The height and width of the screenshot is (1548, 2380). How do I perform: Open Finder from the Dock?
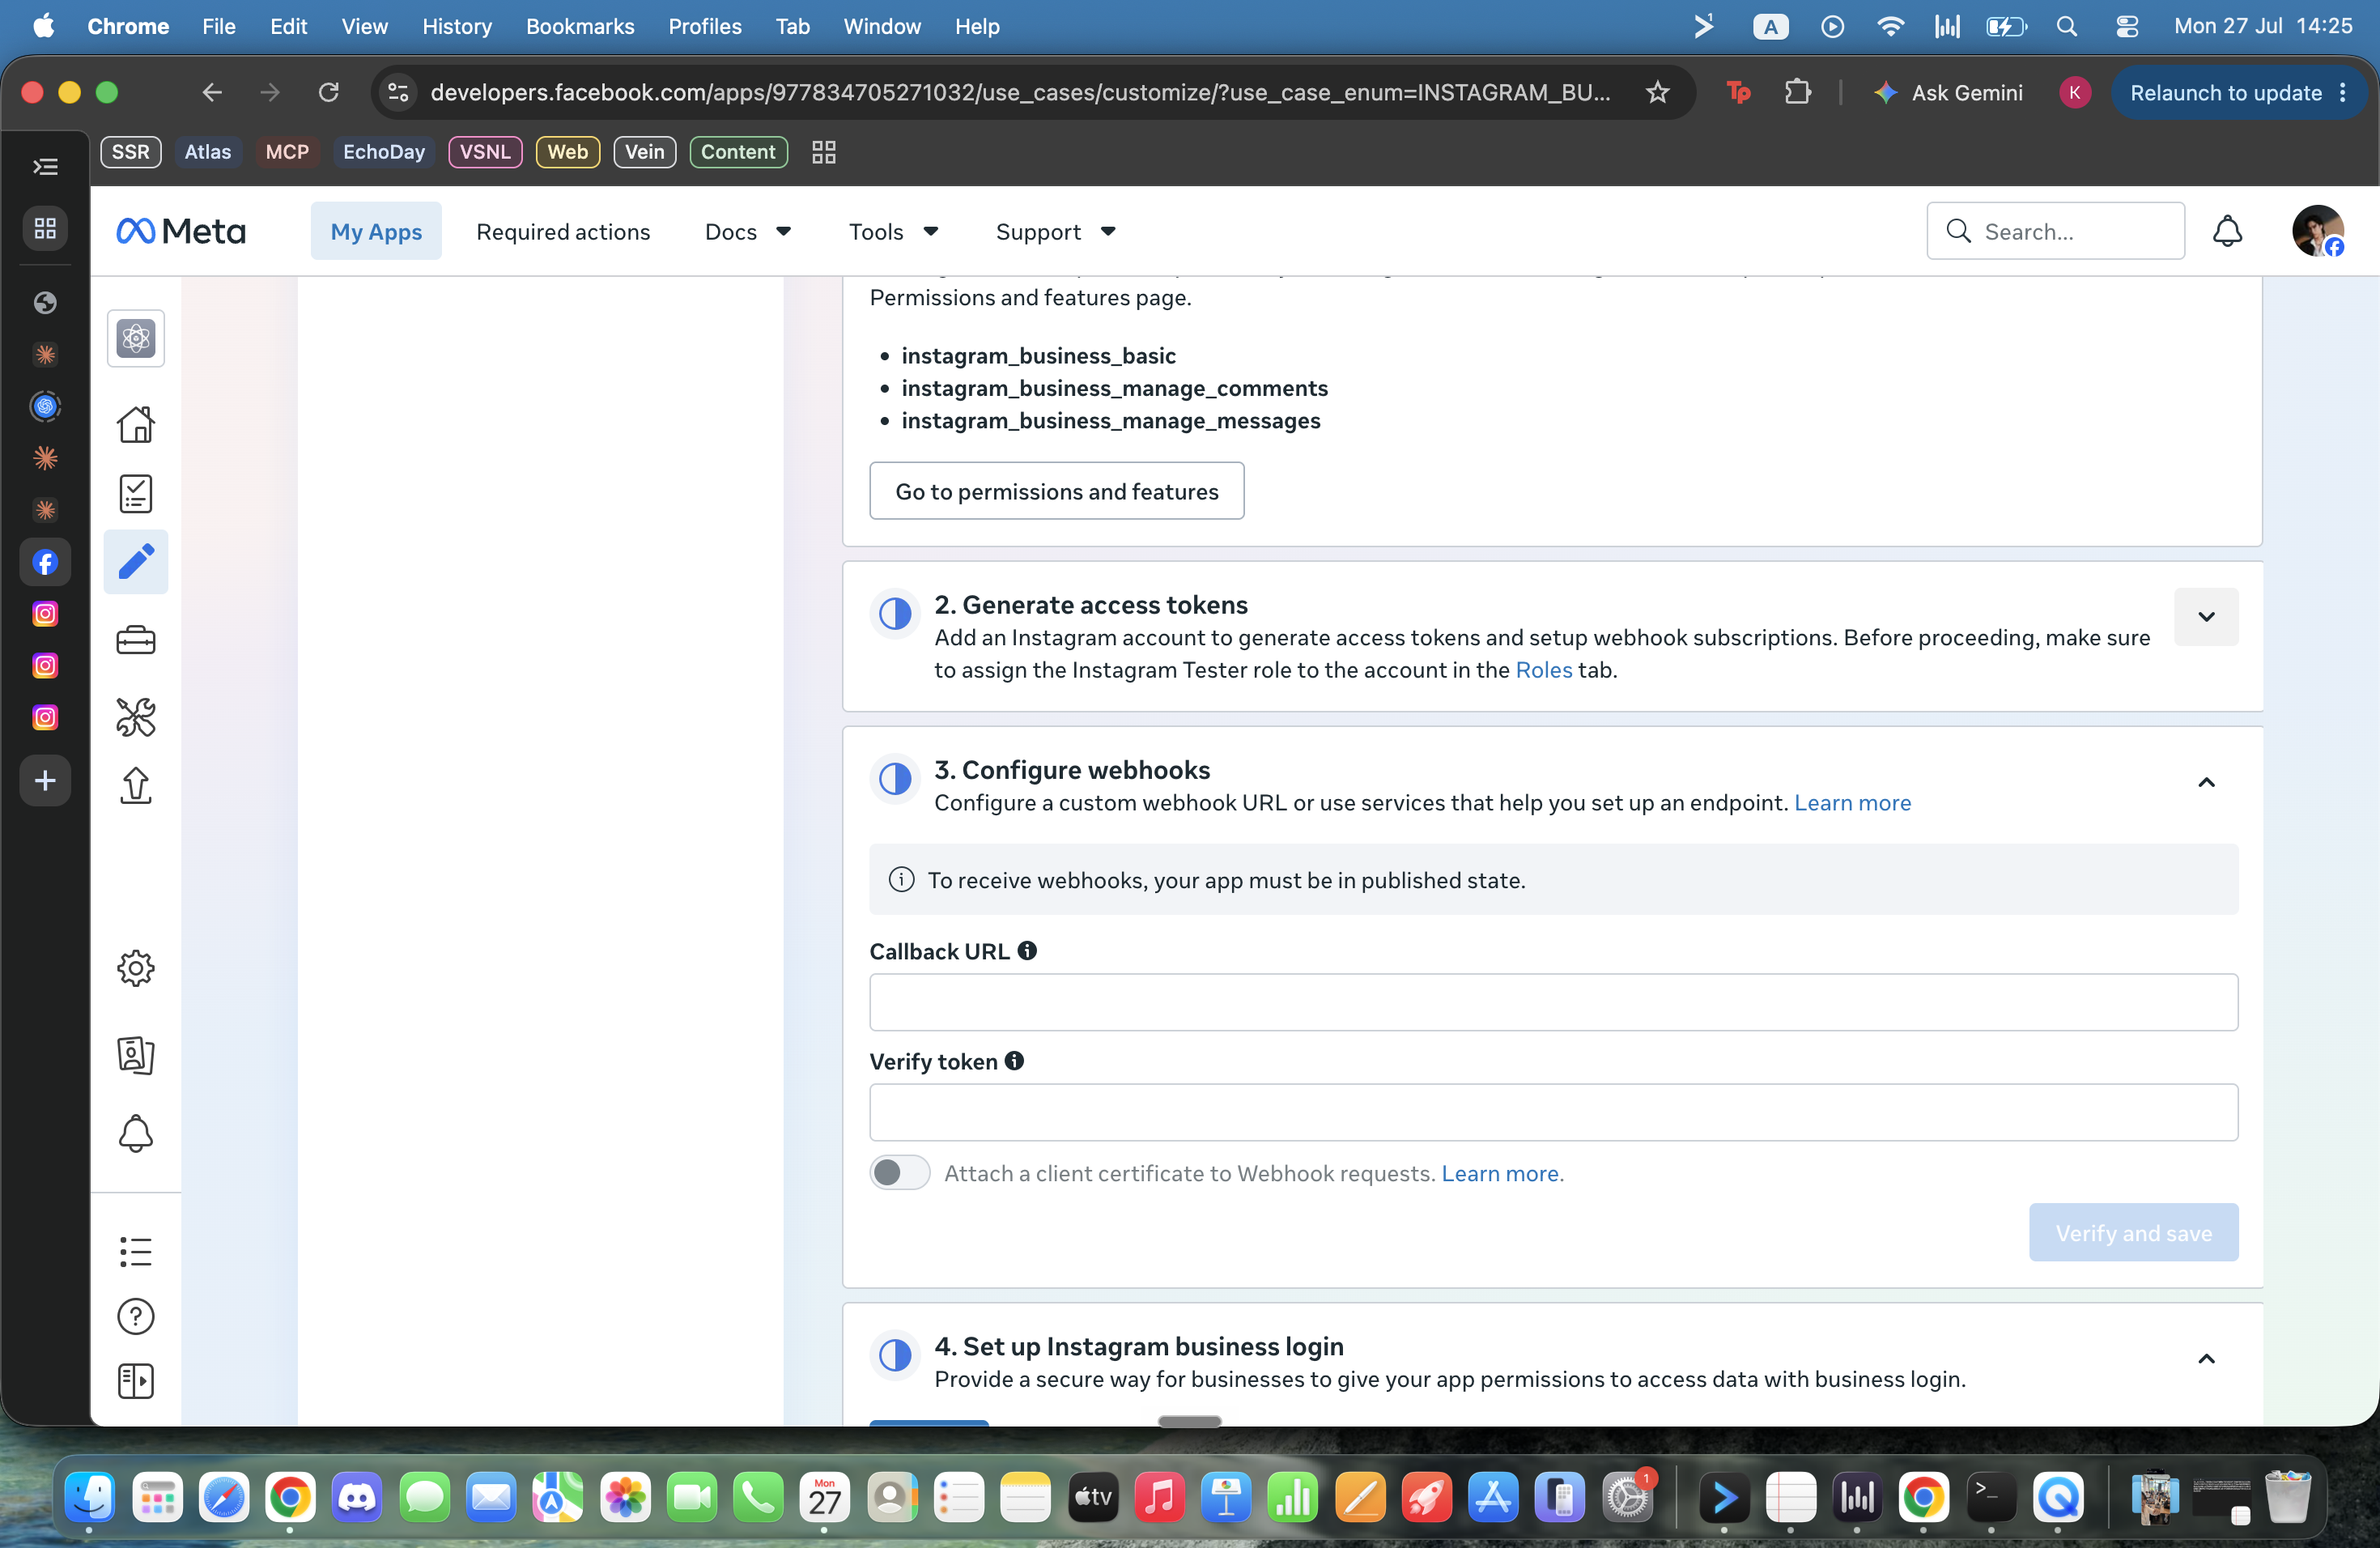tap(89, 1497)
